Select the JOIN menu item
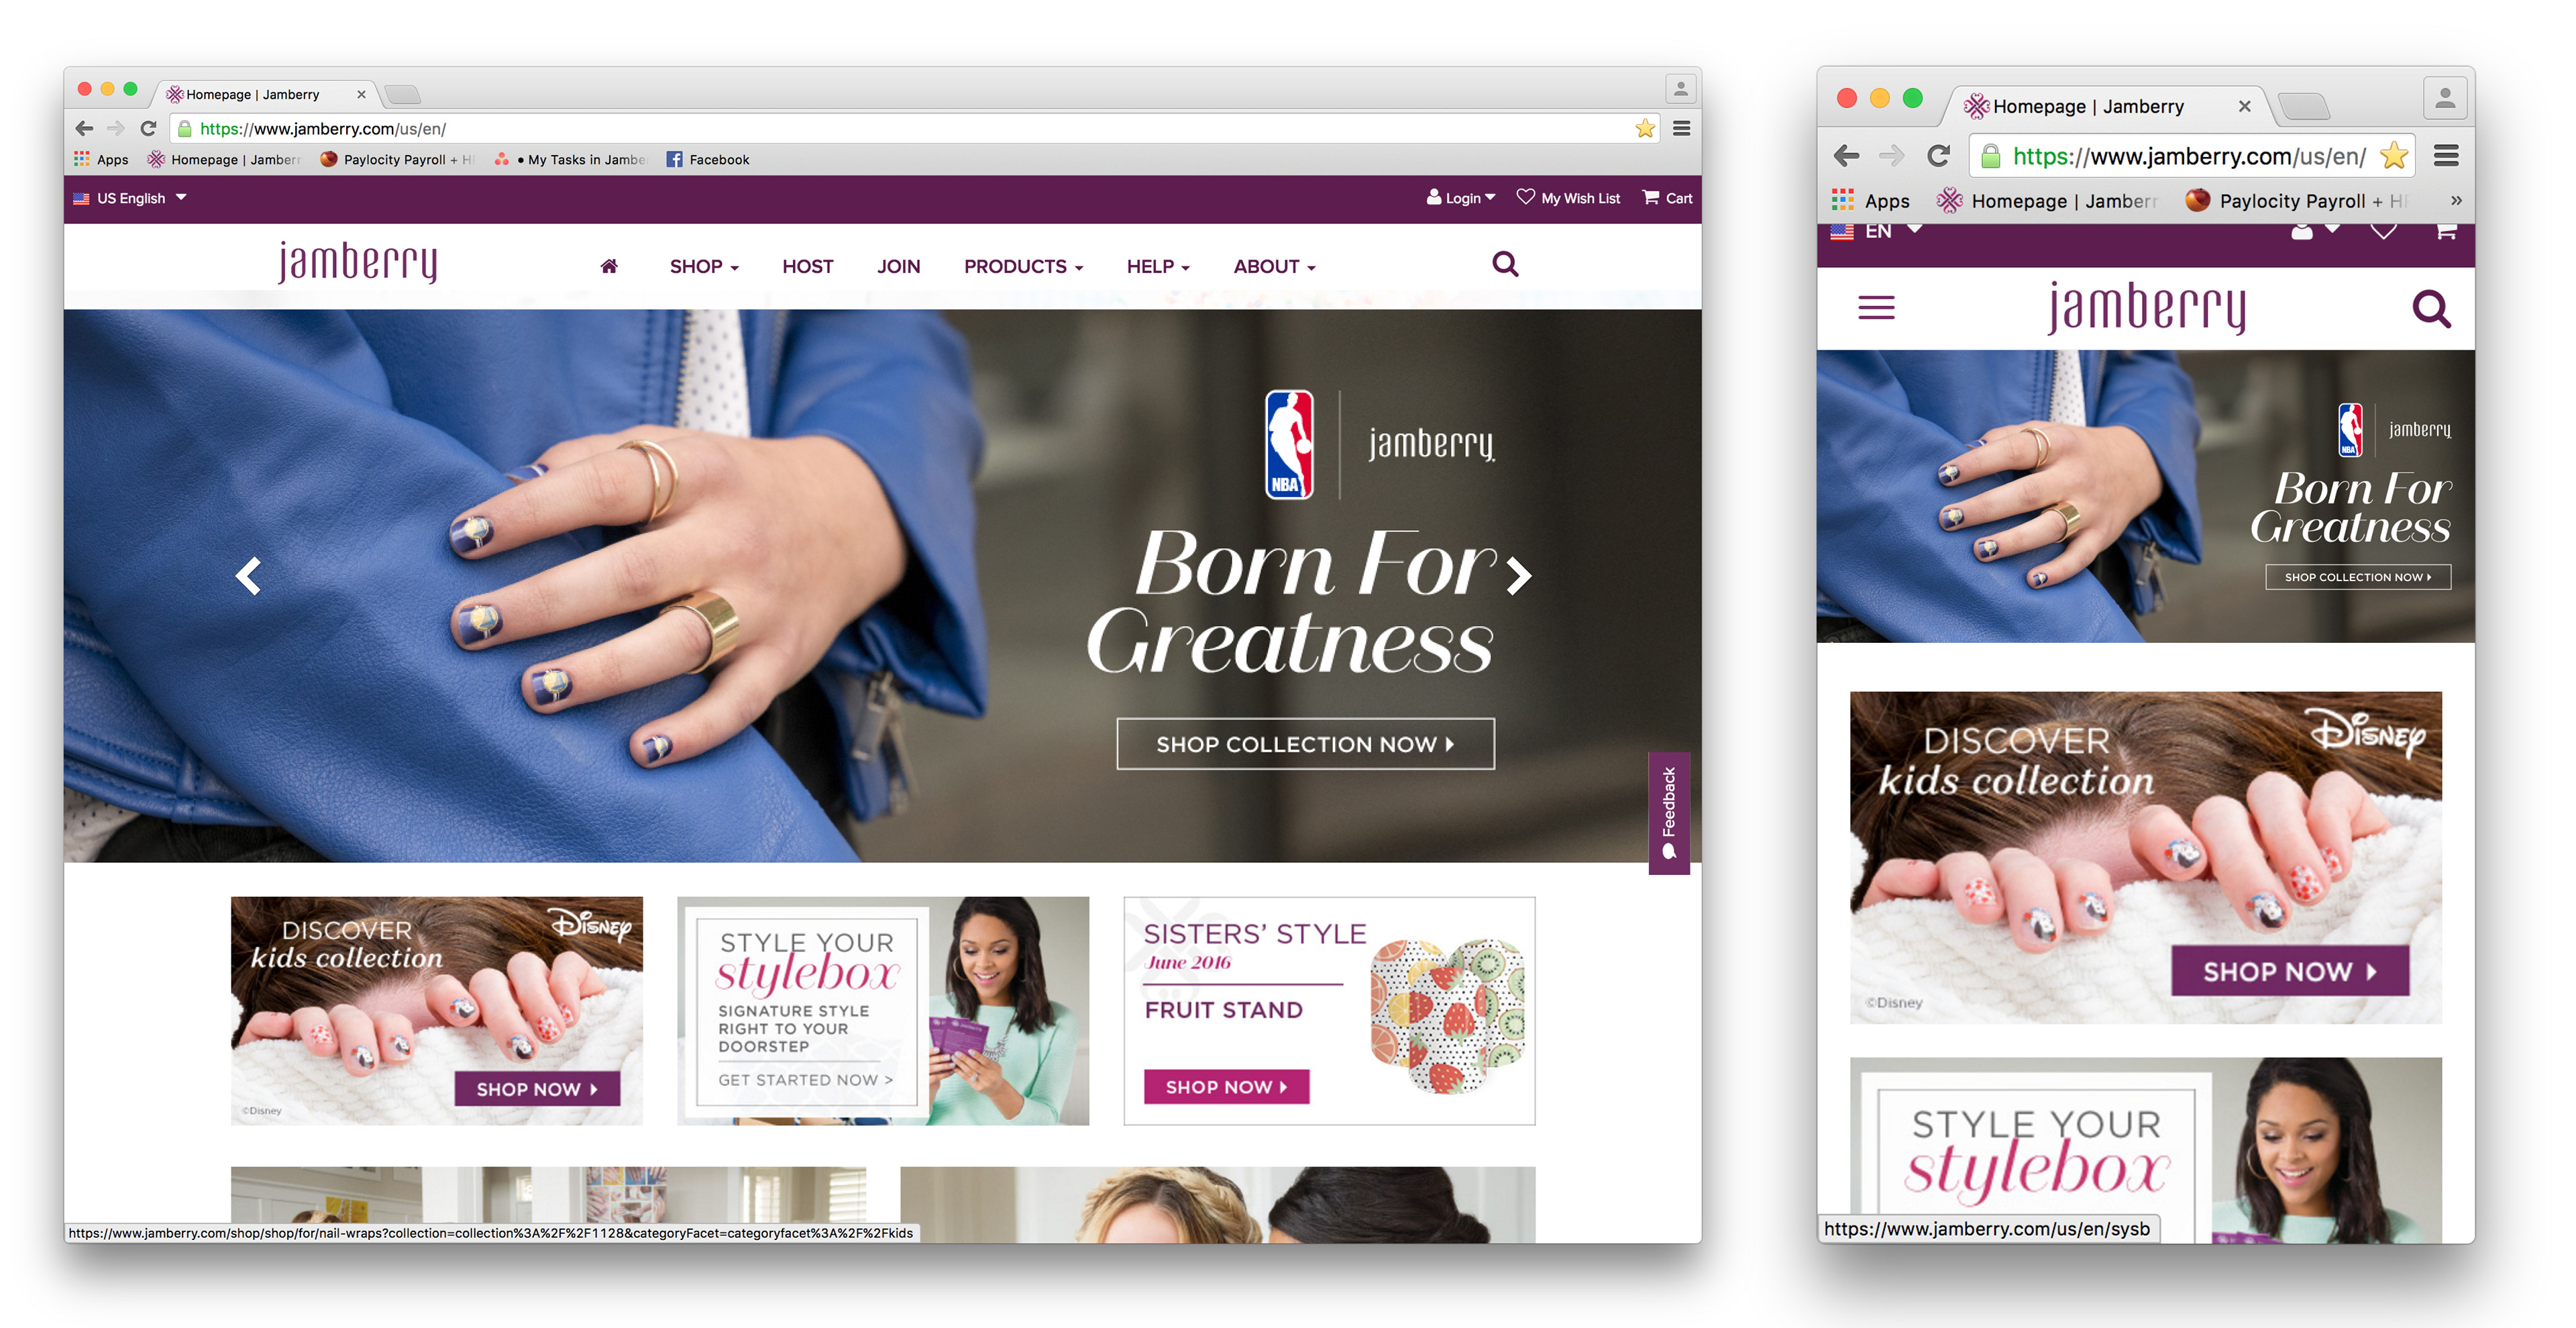 tap(898, 267)
